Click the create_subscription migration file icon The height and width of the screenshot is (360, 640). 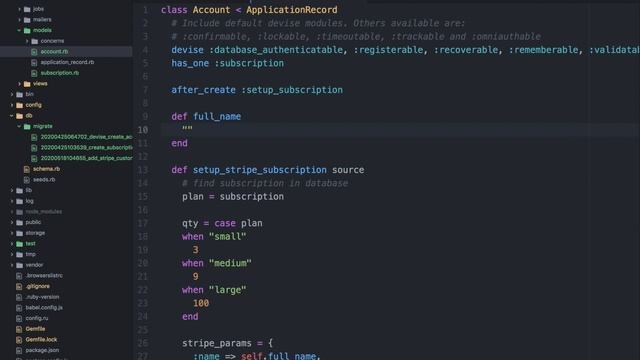coord(34,148)
